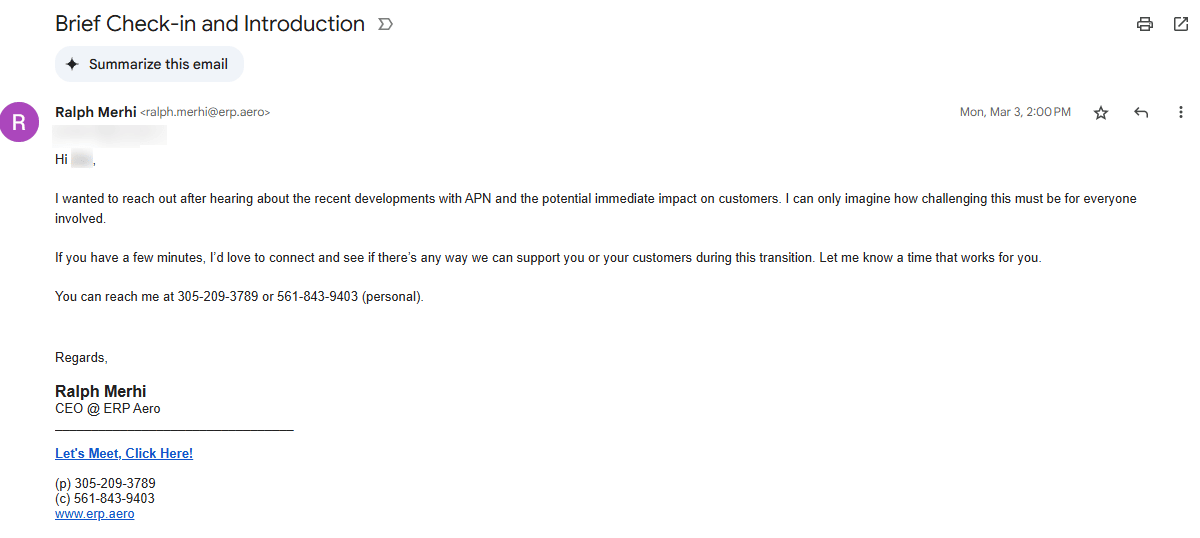Open the three-dot More options menu
The image size is (1200, 538).
pyautogui.click(x=1181, y=113)
